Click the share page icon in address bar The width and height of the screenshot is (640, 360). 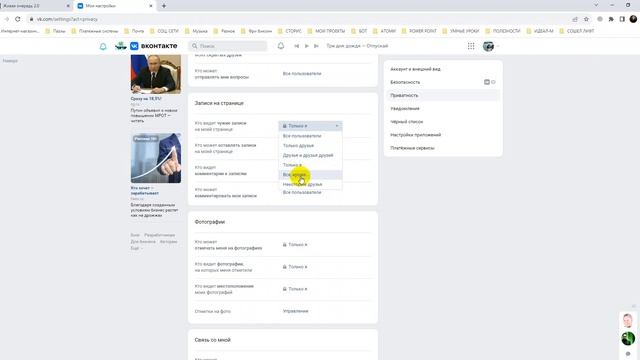pyautogui.click(x=575, y=19)
